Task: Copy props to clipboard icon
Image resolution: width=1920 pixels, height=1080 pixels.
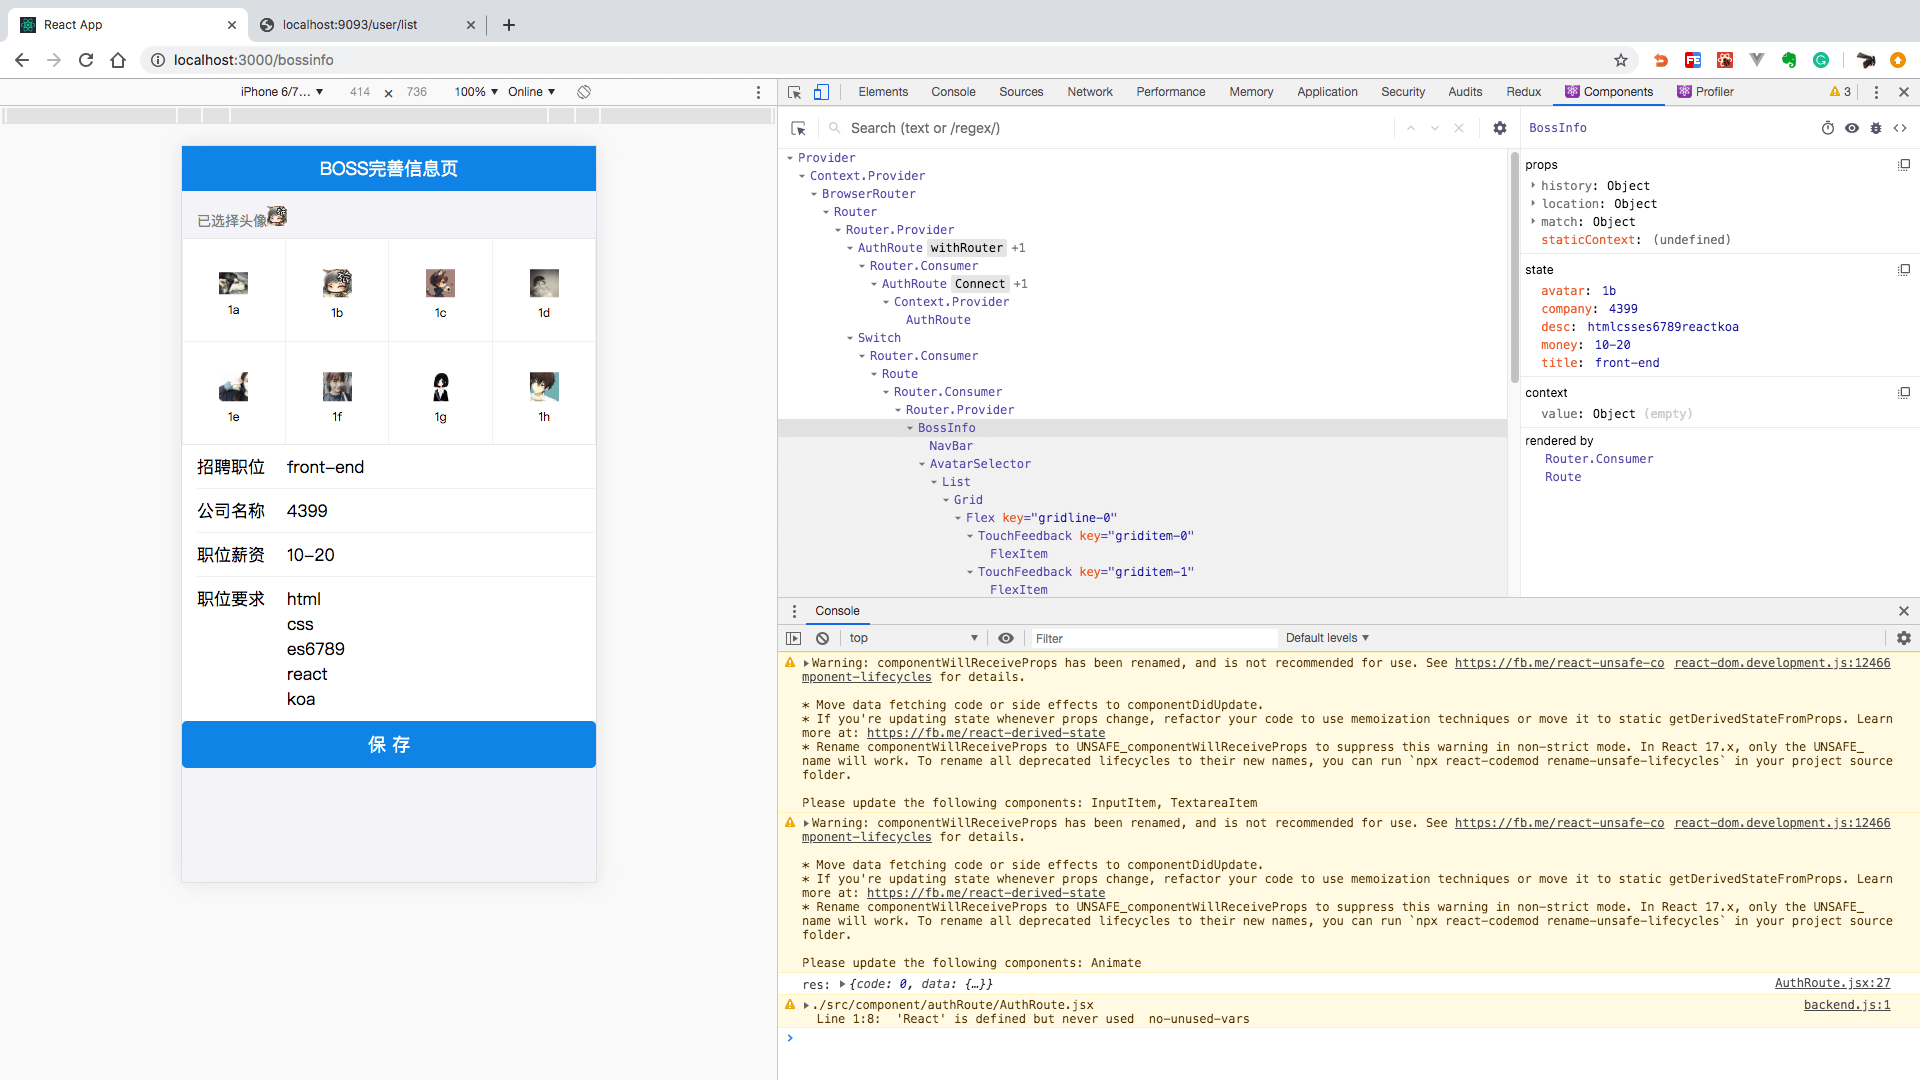Action: point(1904,165)
